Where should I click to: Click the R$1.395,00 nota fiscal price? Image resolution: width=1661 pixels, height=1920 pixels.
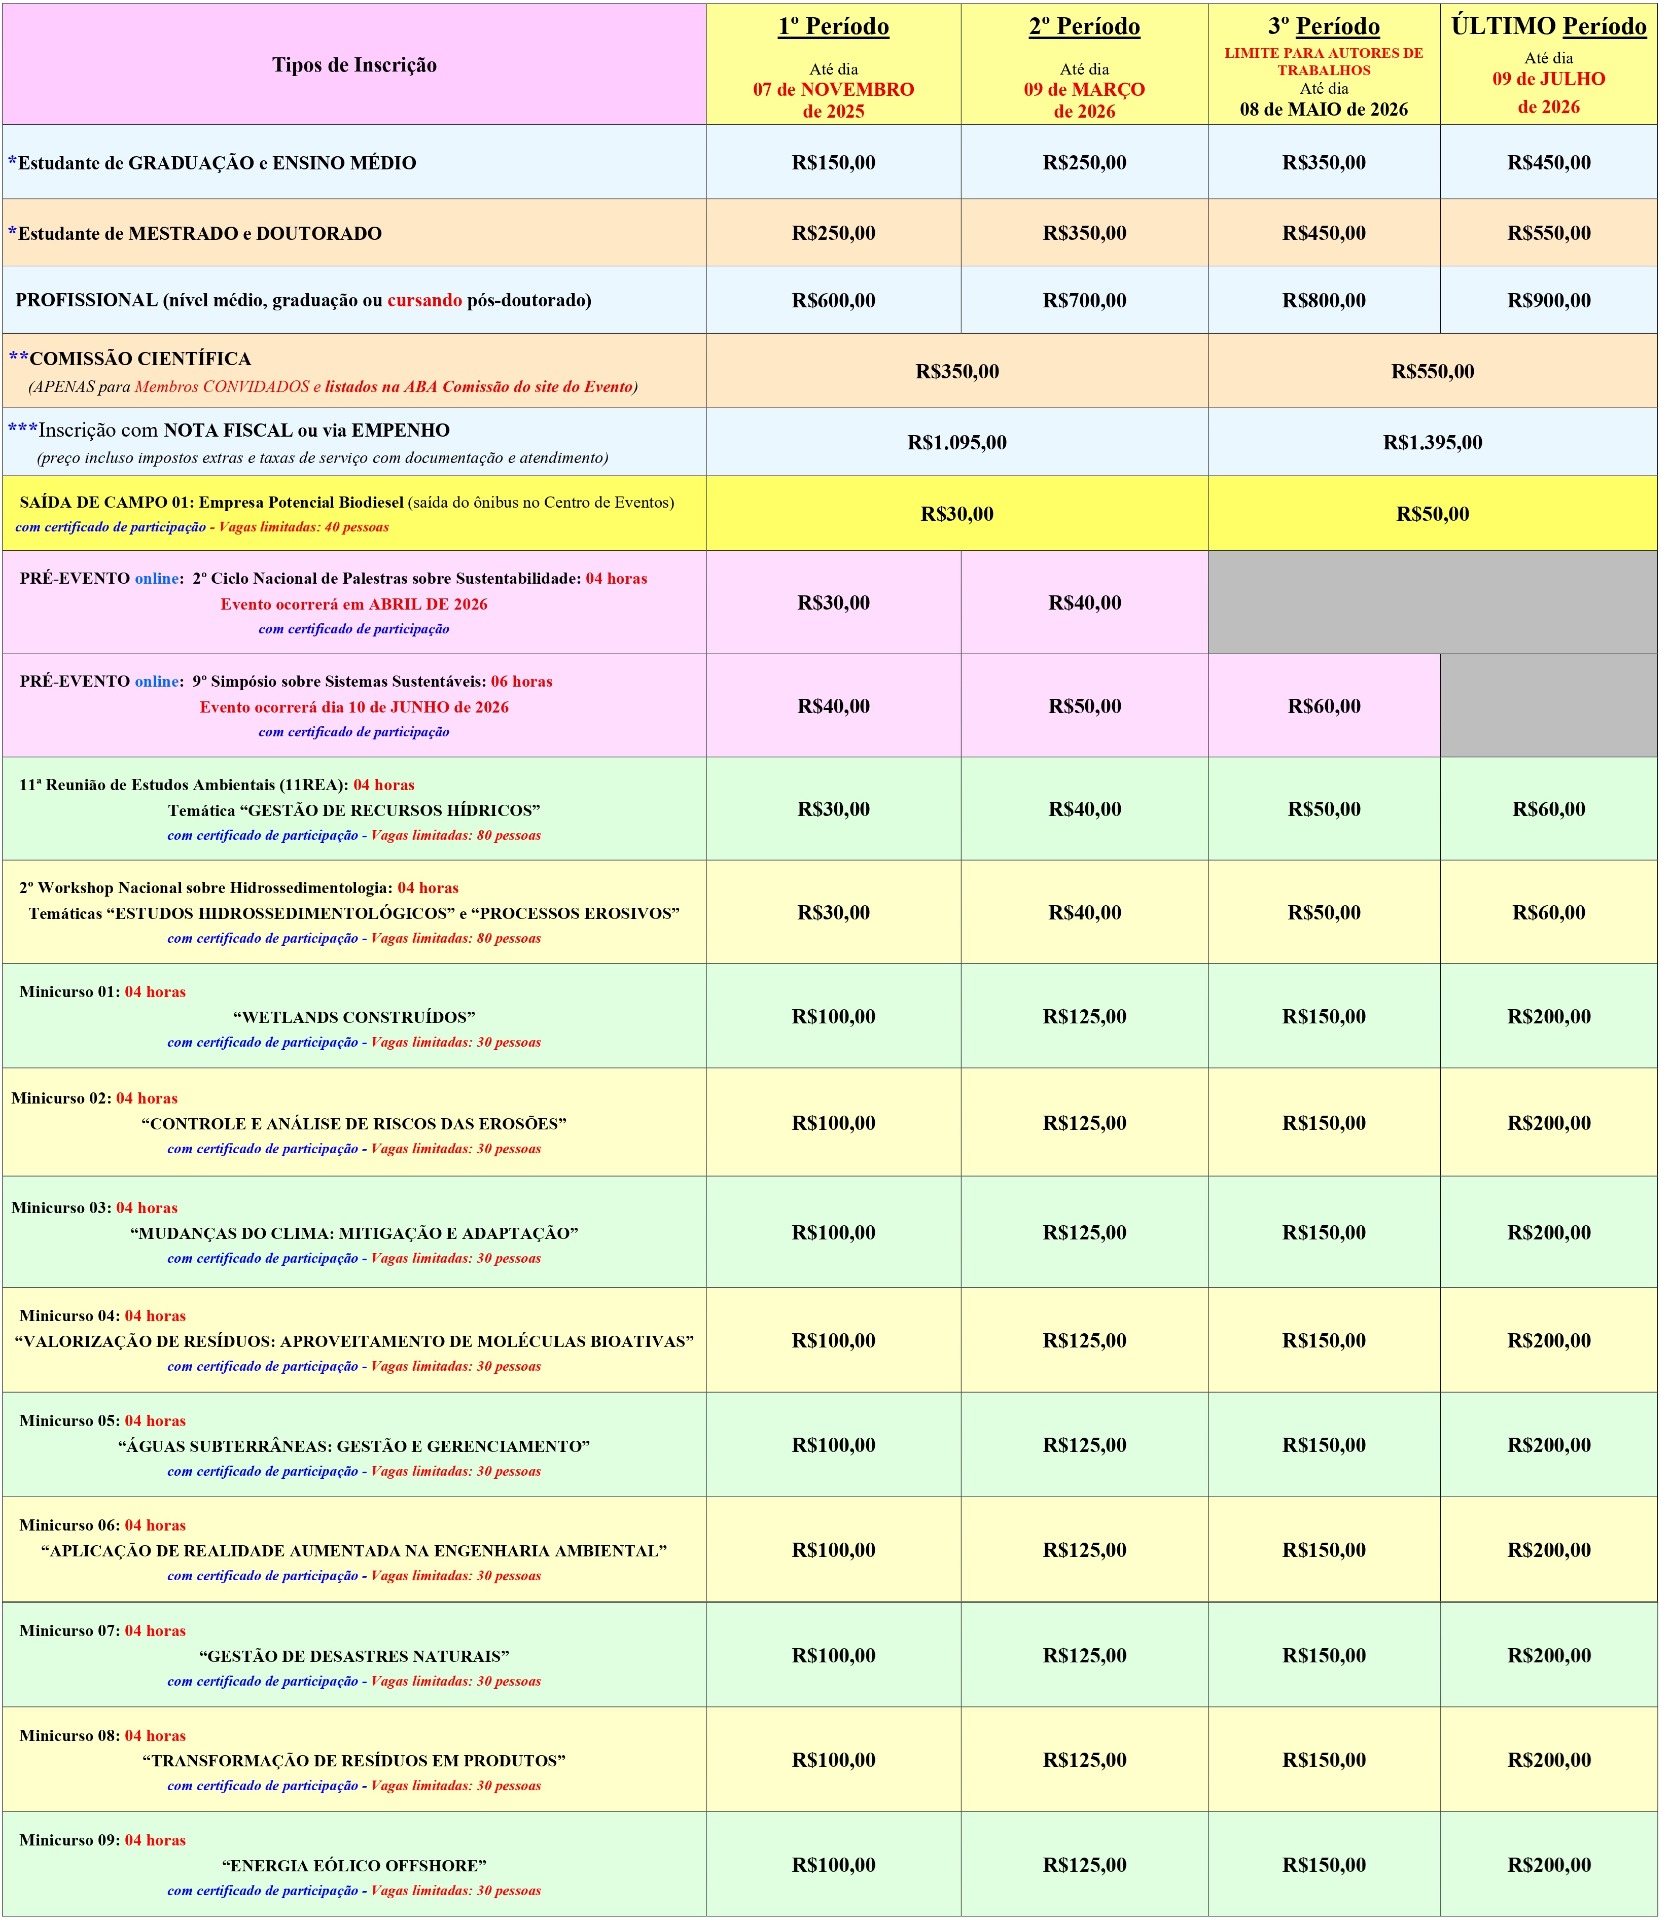coord(1432,442)
